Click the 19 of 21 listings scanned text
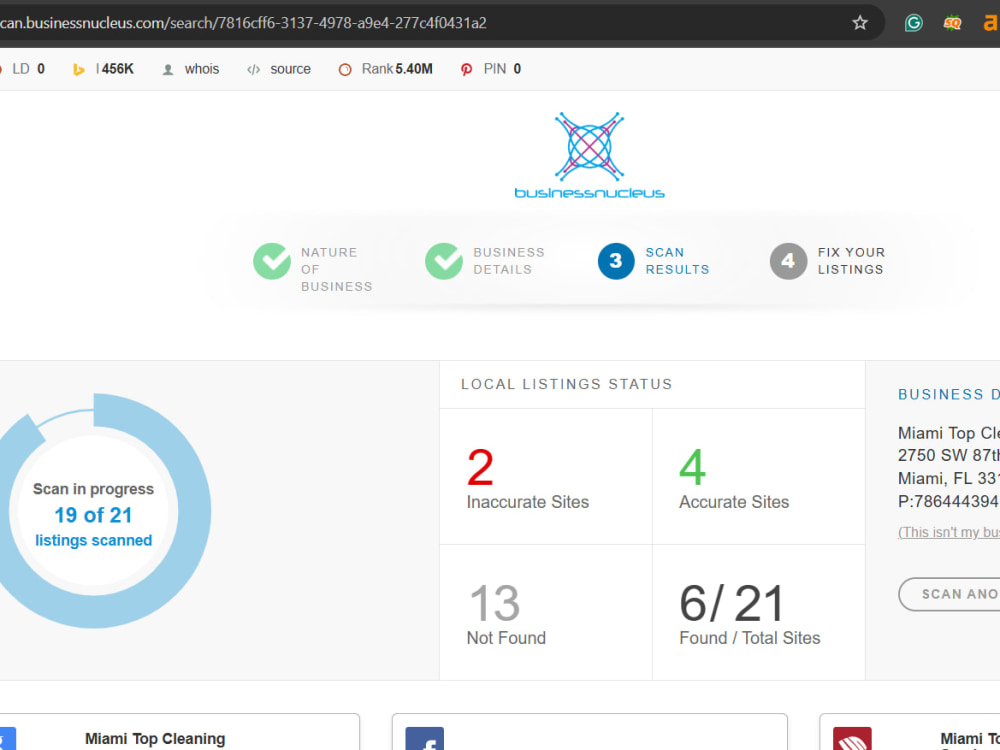Image resolution: width=1000 pixels, height=750 pixels. click(x=93, y=527)
